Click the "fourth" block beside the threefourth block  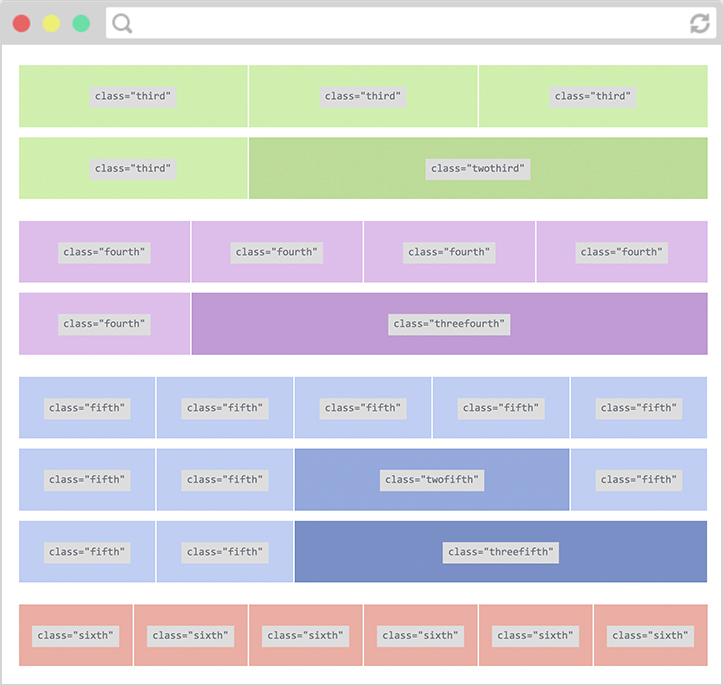[104, 324]
